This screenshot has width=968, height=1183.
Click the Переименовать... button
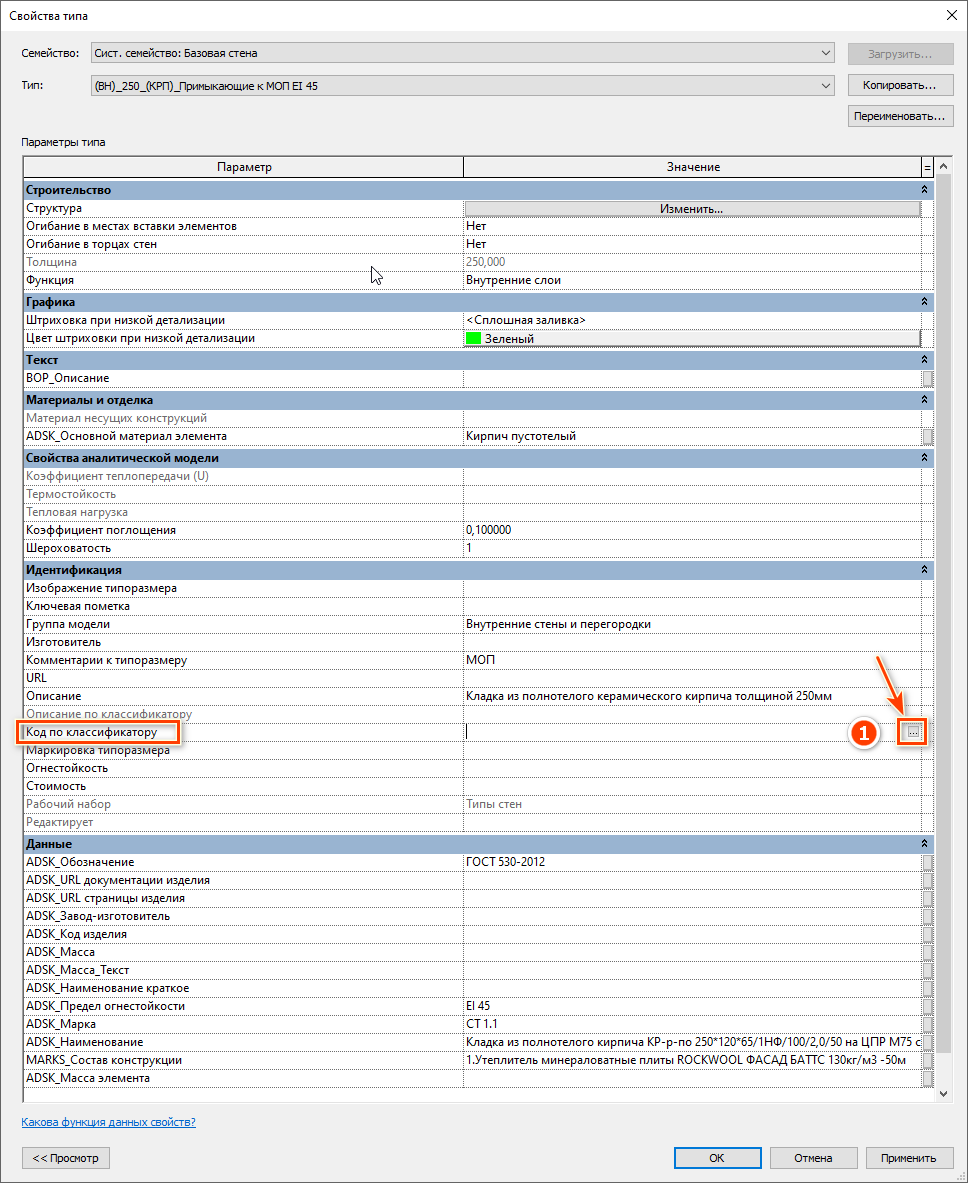tap(897, 117)
